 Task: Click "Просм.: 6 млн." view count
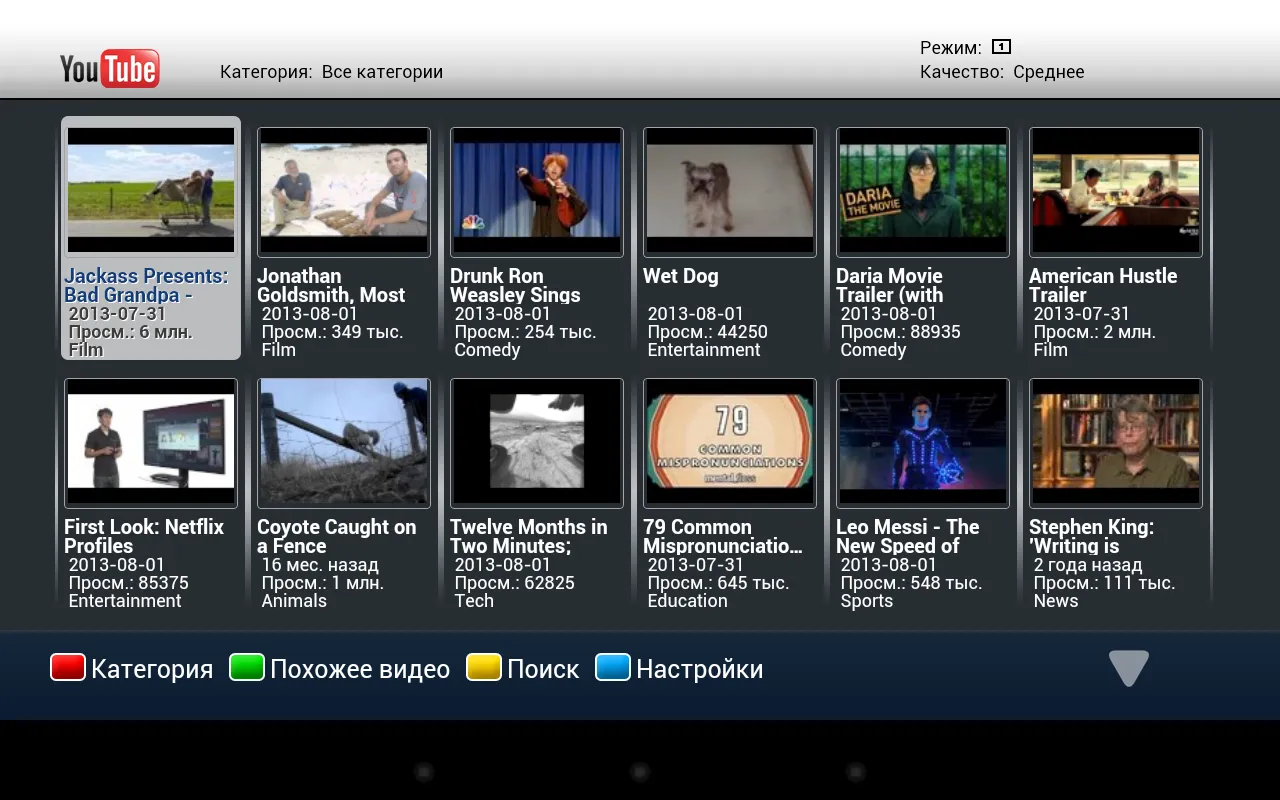[x=131, y=332]
